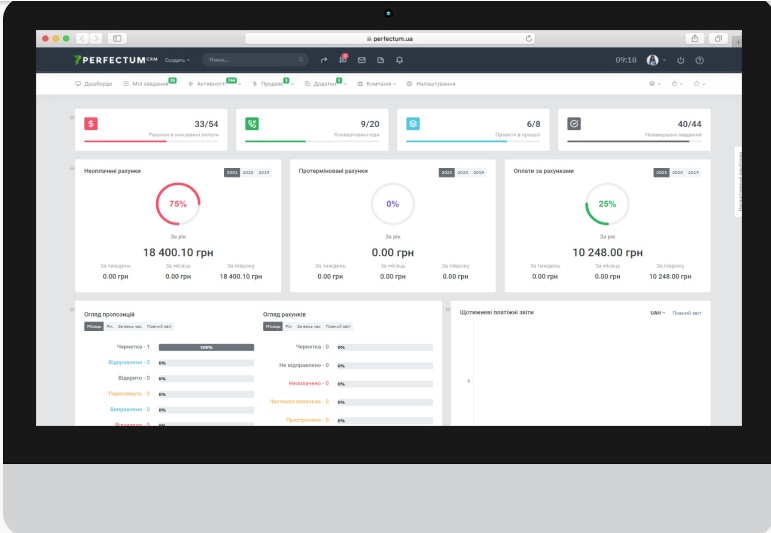Select Рік tab in Огляд пропозицій
This screenshot has width=771, height=533.
click(x=110, y=326)
